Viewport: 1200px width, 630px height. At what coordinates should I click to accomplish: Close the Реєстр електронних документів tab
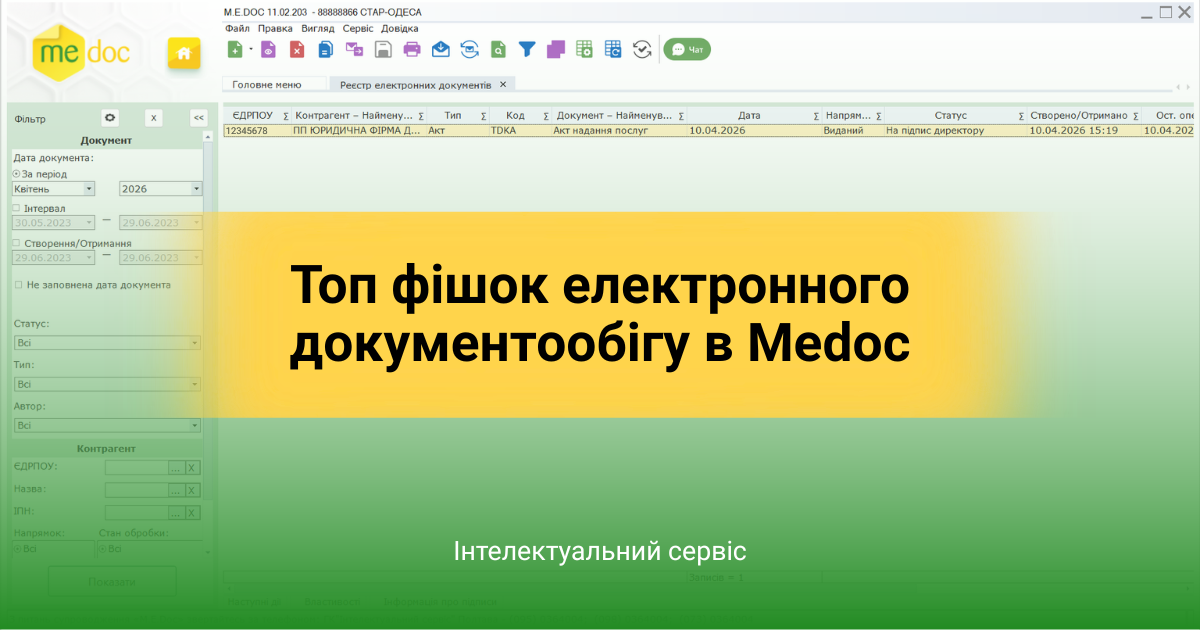point(503,85)
